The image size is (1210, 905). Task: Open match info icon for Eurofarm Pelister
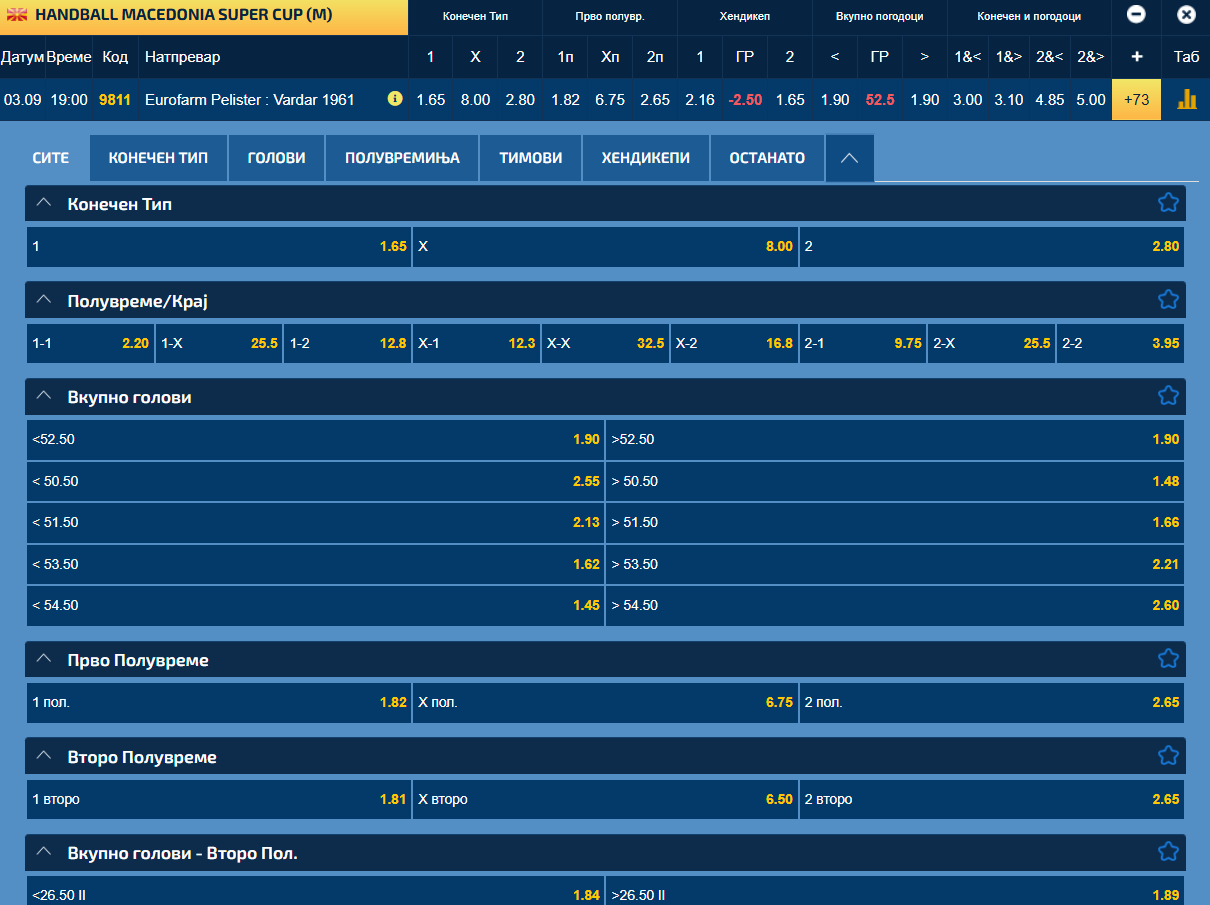395,99
